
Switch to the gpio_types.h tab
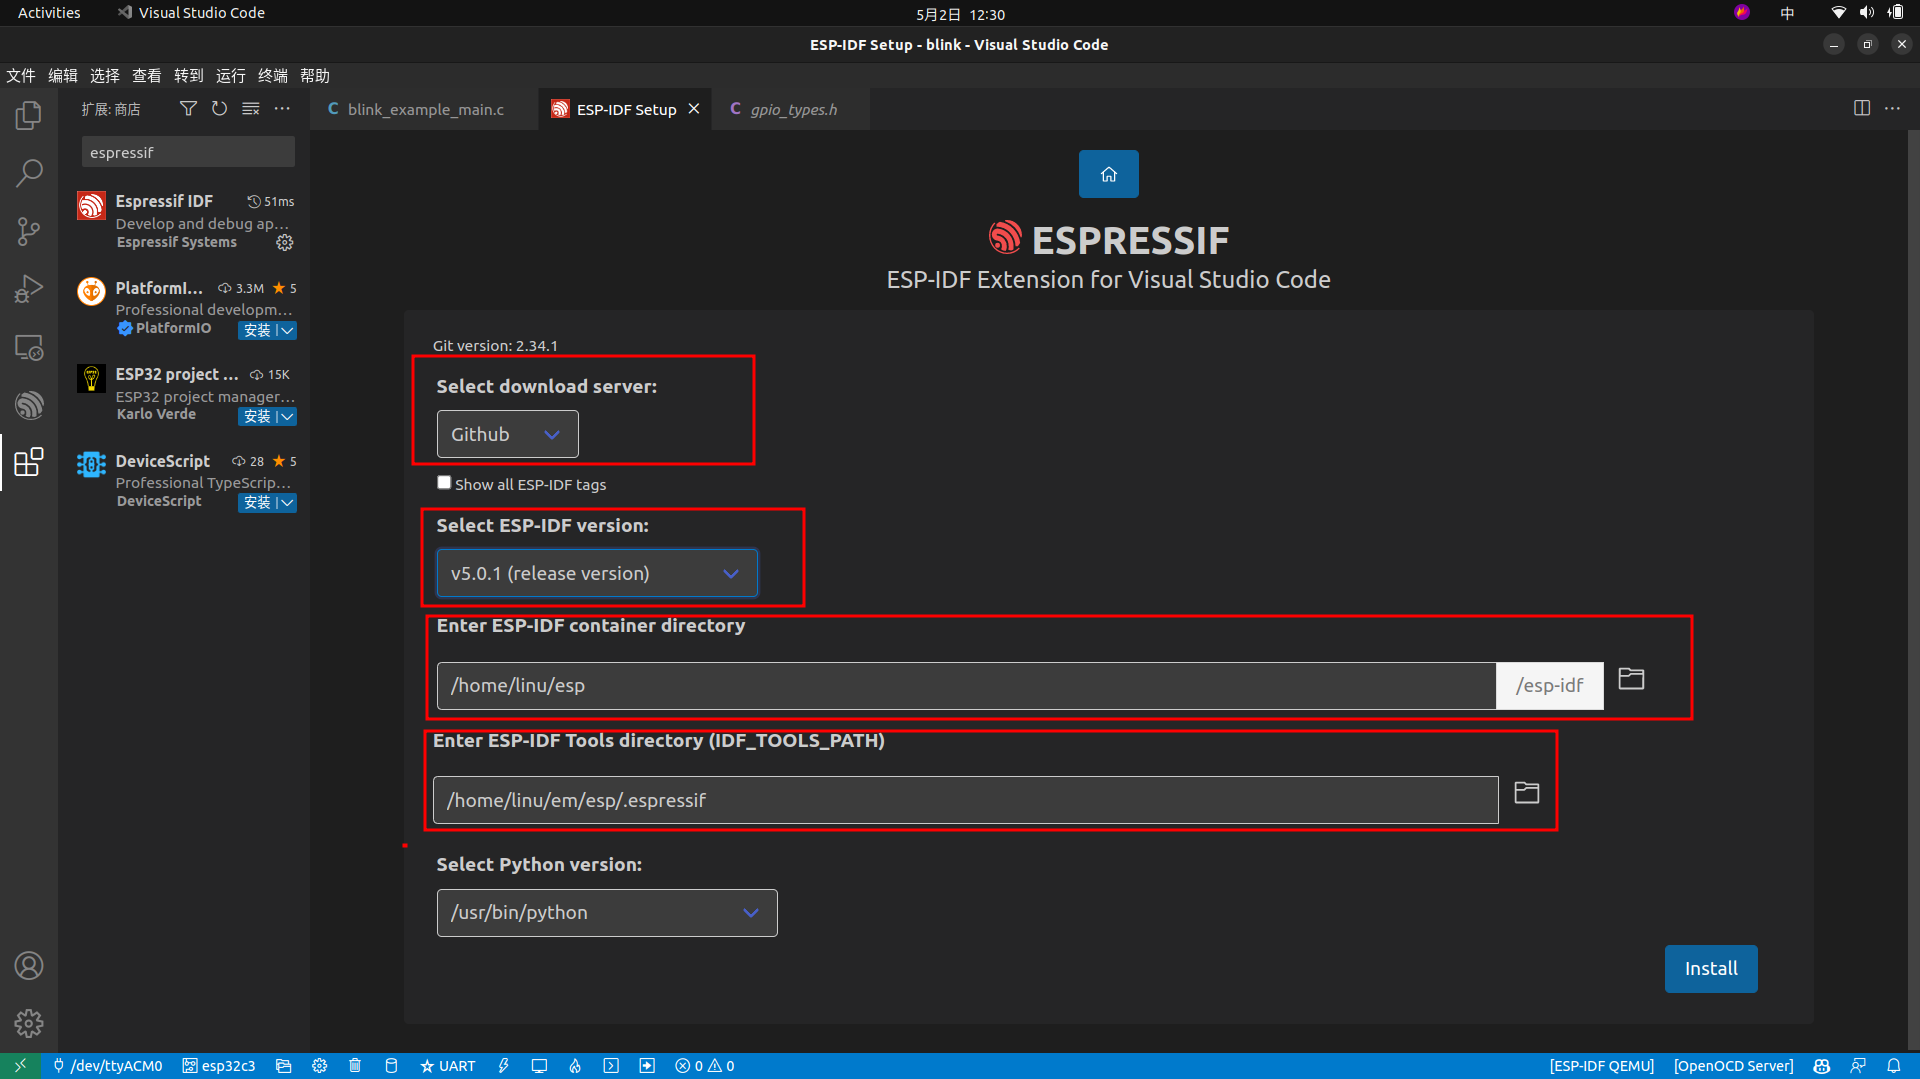click(x=791, y=109)
